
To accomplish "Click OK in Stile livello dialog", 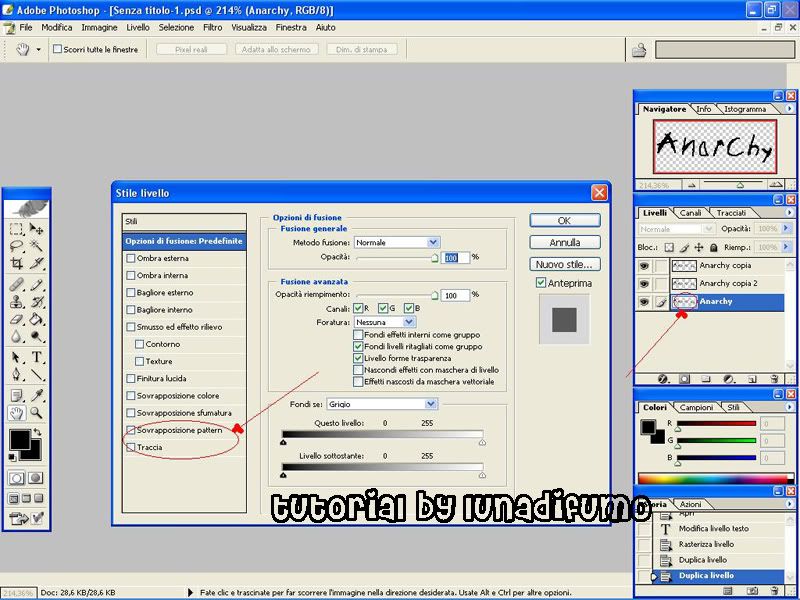I will (x=565, y=220).
